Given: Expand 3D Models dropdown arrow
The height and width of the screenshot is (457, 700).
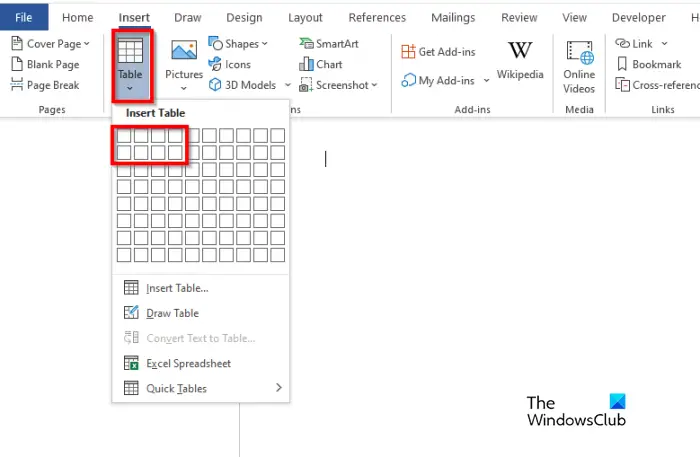Looking at the screenshot, I should (x=288, y=85).
